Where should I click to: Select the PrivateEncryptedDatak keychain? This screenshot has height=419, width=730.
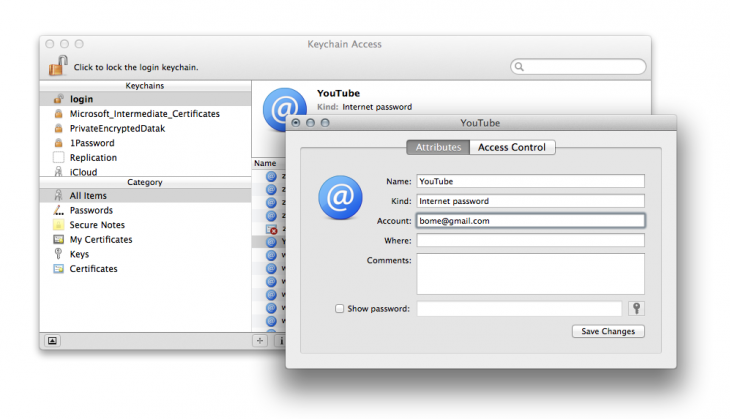[145, 128]
